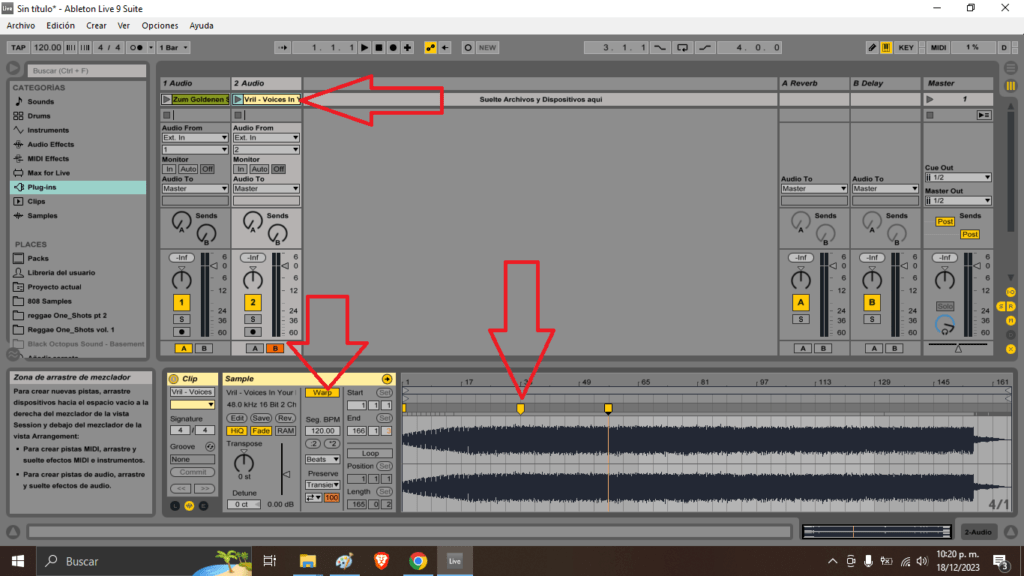Open the Crear menu
This screenshot has height=576, width=1024.
(97, 25)
